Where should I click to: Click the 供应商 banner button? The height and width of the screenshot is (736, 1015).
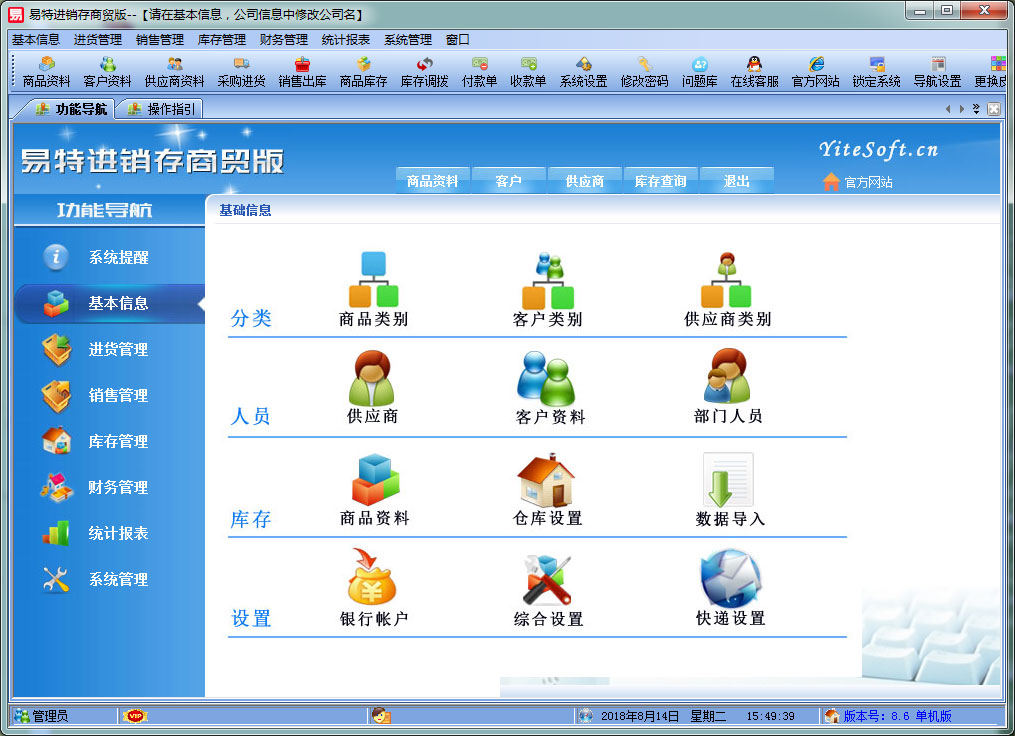click(x=585, y=181)
